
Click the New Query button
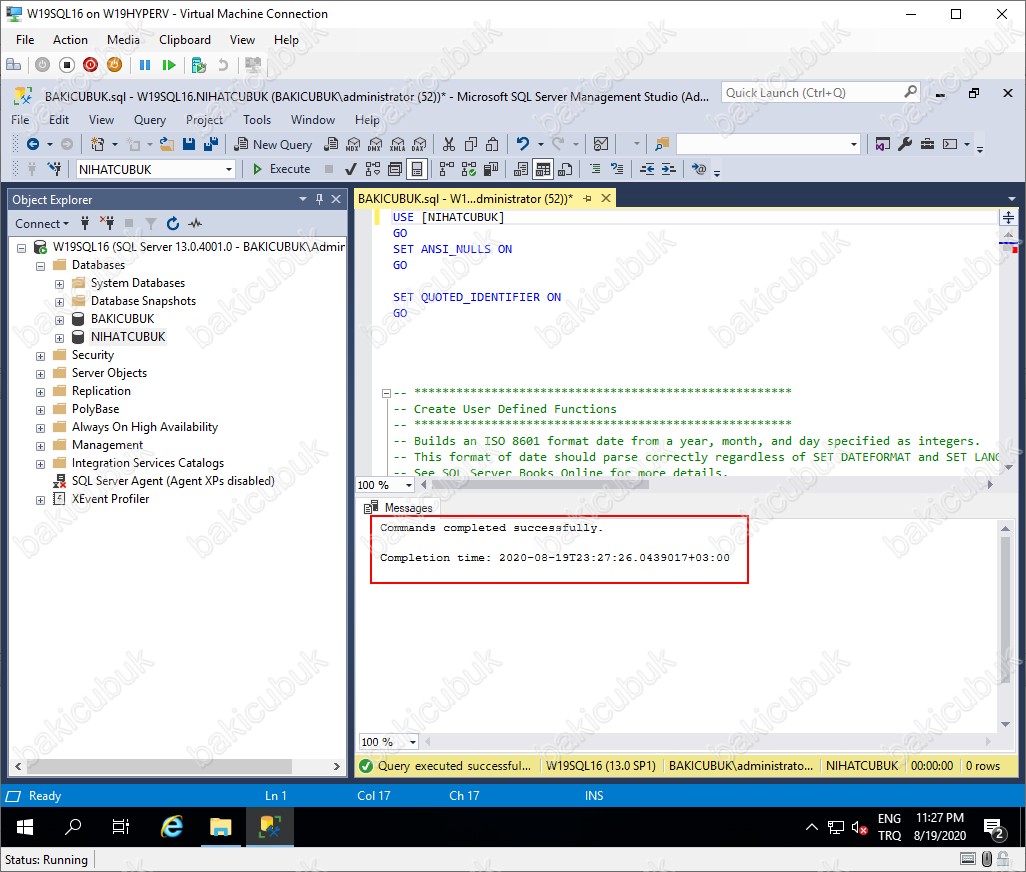272,145
